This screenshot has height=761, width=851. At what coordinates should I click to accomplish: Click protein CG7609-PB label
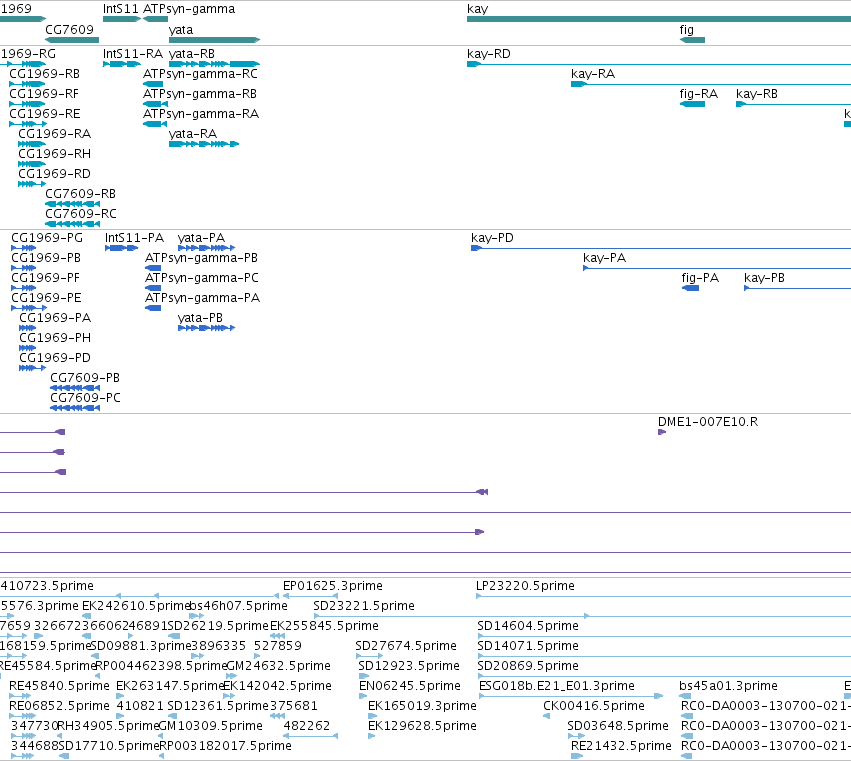[x=85, y=378]
